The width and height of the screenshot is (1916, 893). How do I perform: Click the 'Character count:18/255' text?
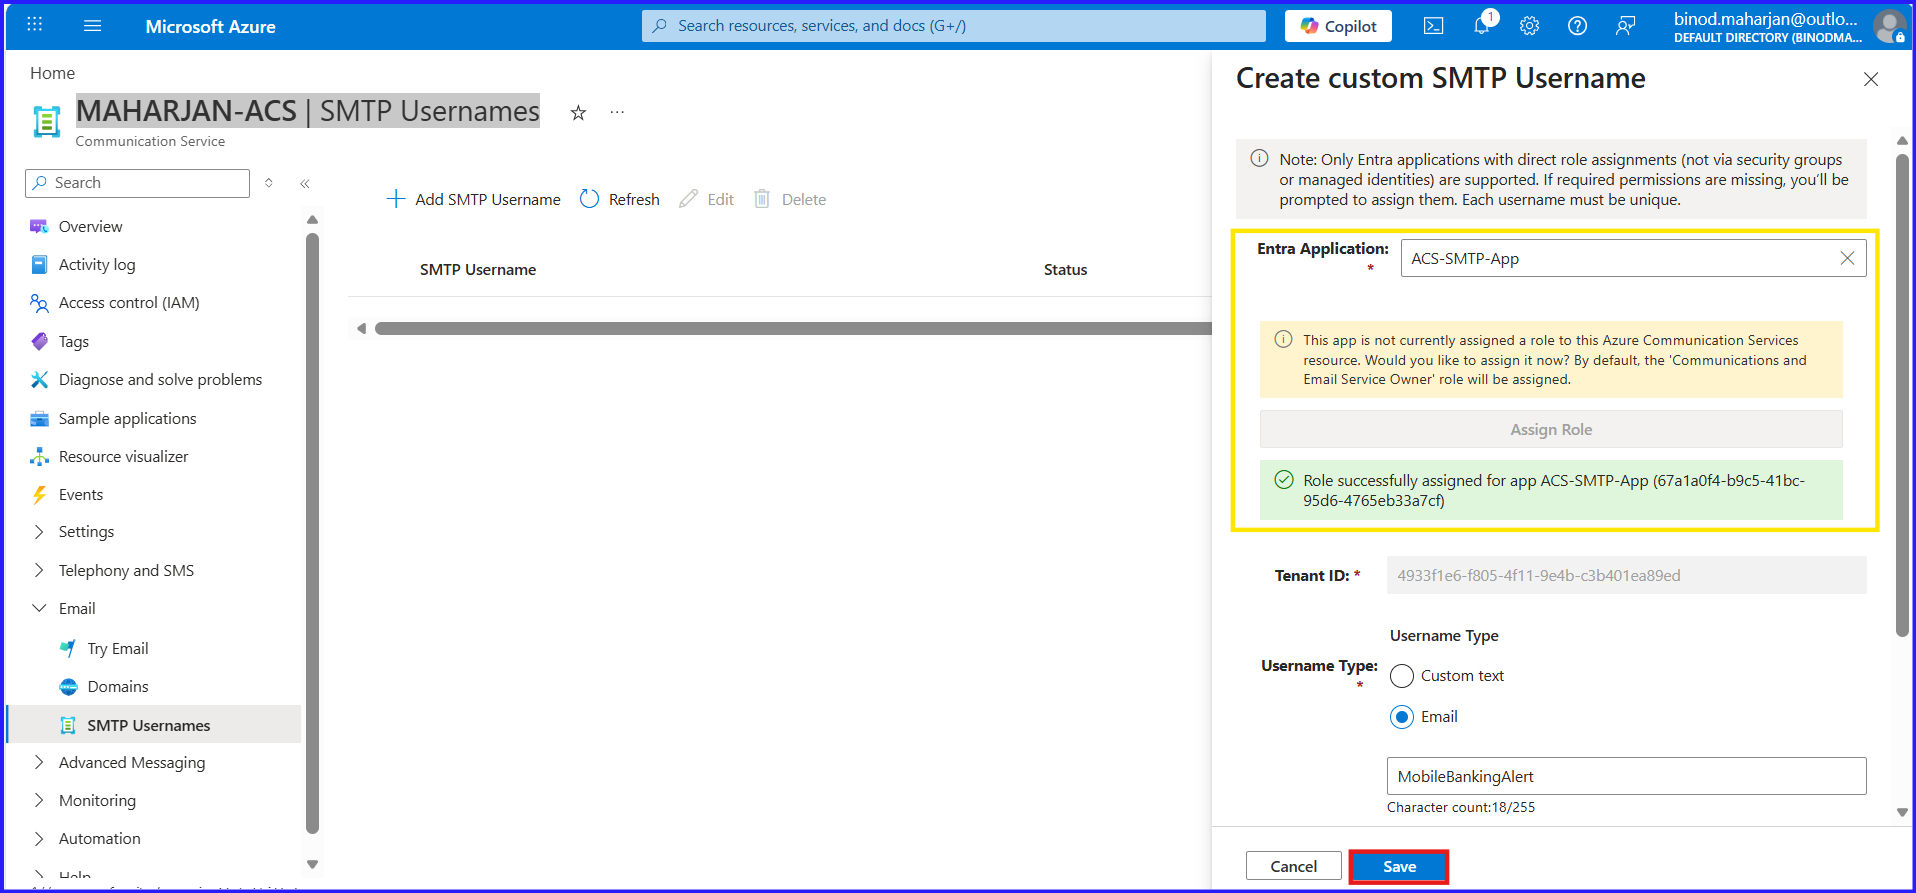tap(1460, 807)
